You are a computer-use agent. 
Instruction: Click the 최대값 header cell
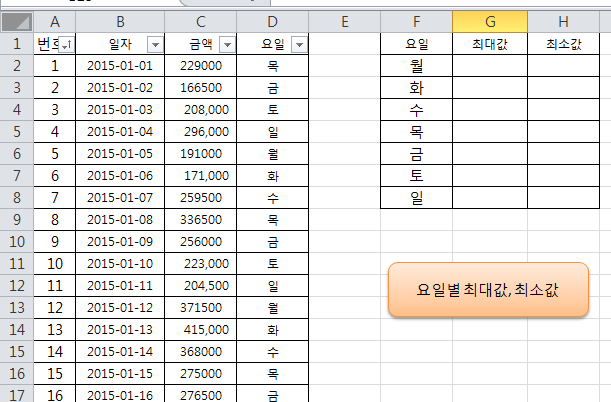(490, 44)
